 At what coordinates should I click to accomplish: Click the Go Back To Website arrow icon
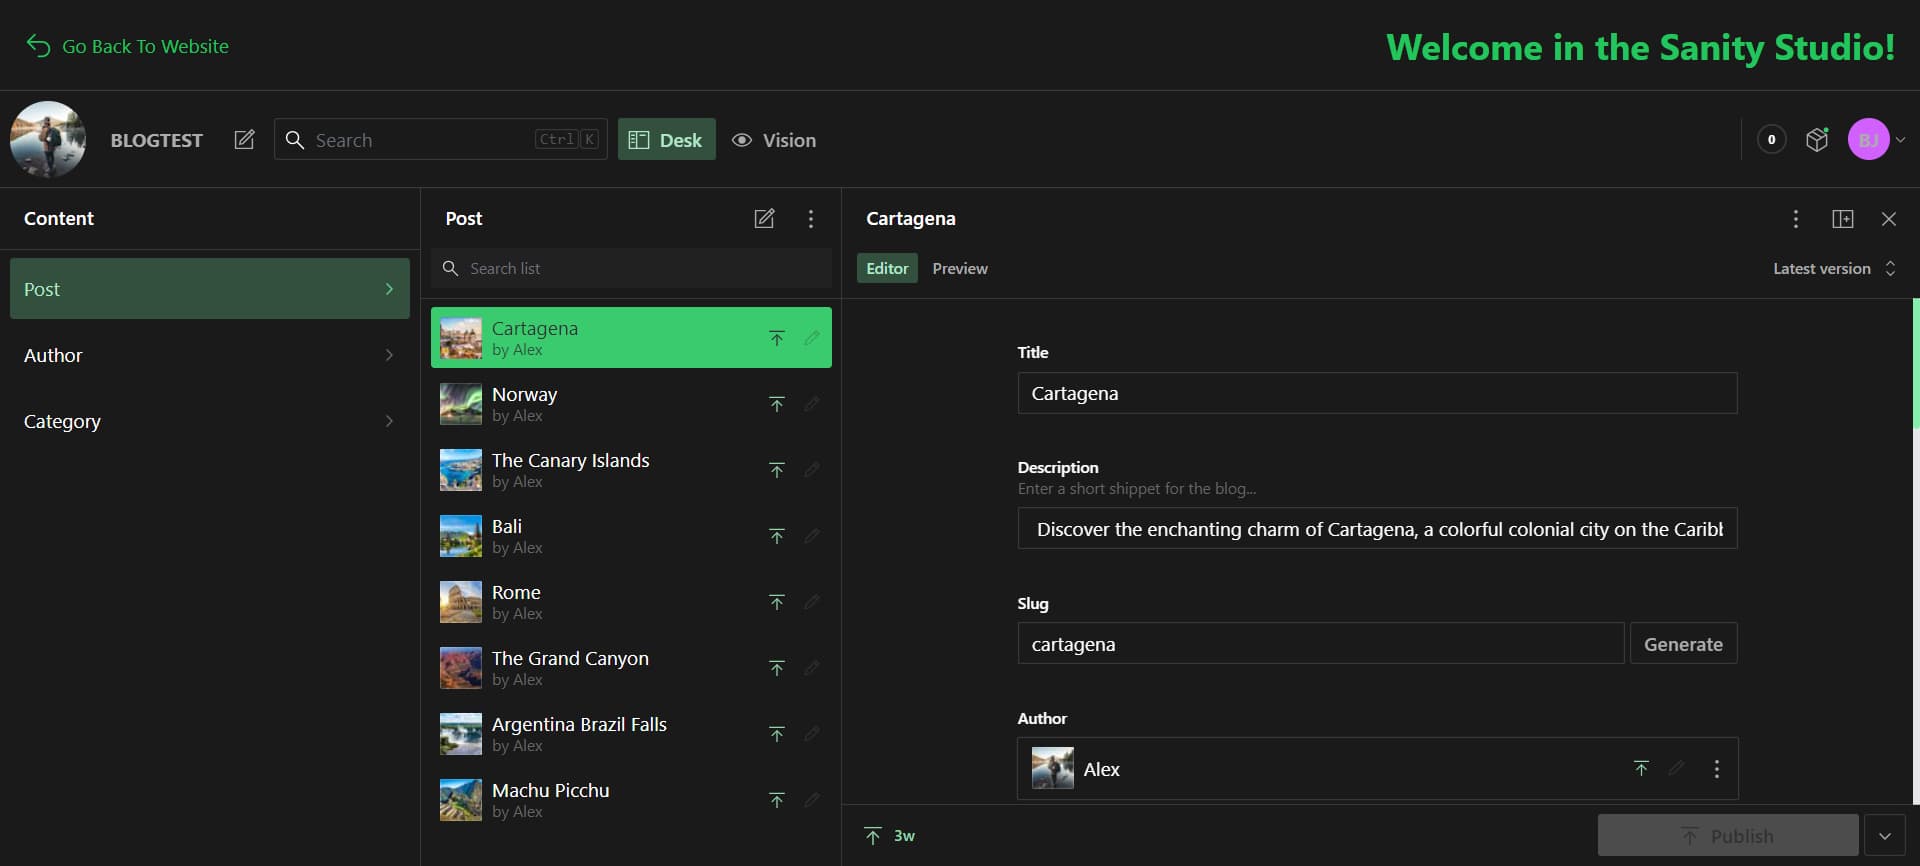[38, 46]
